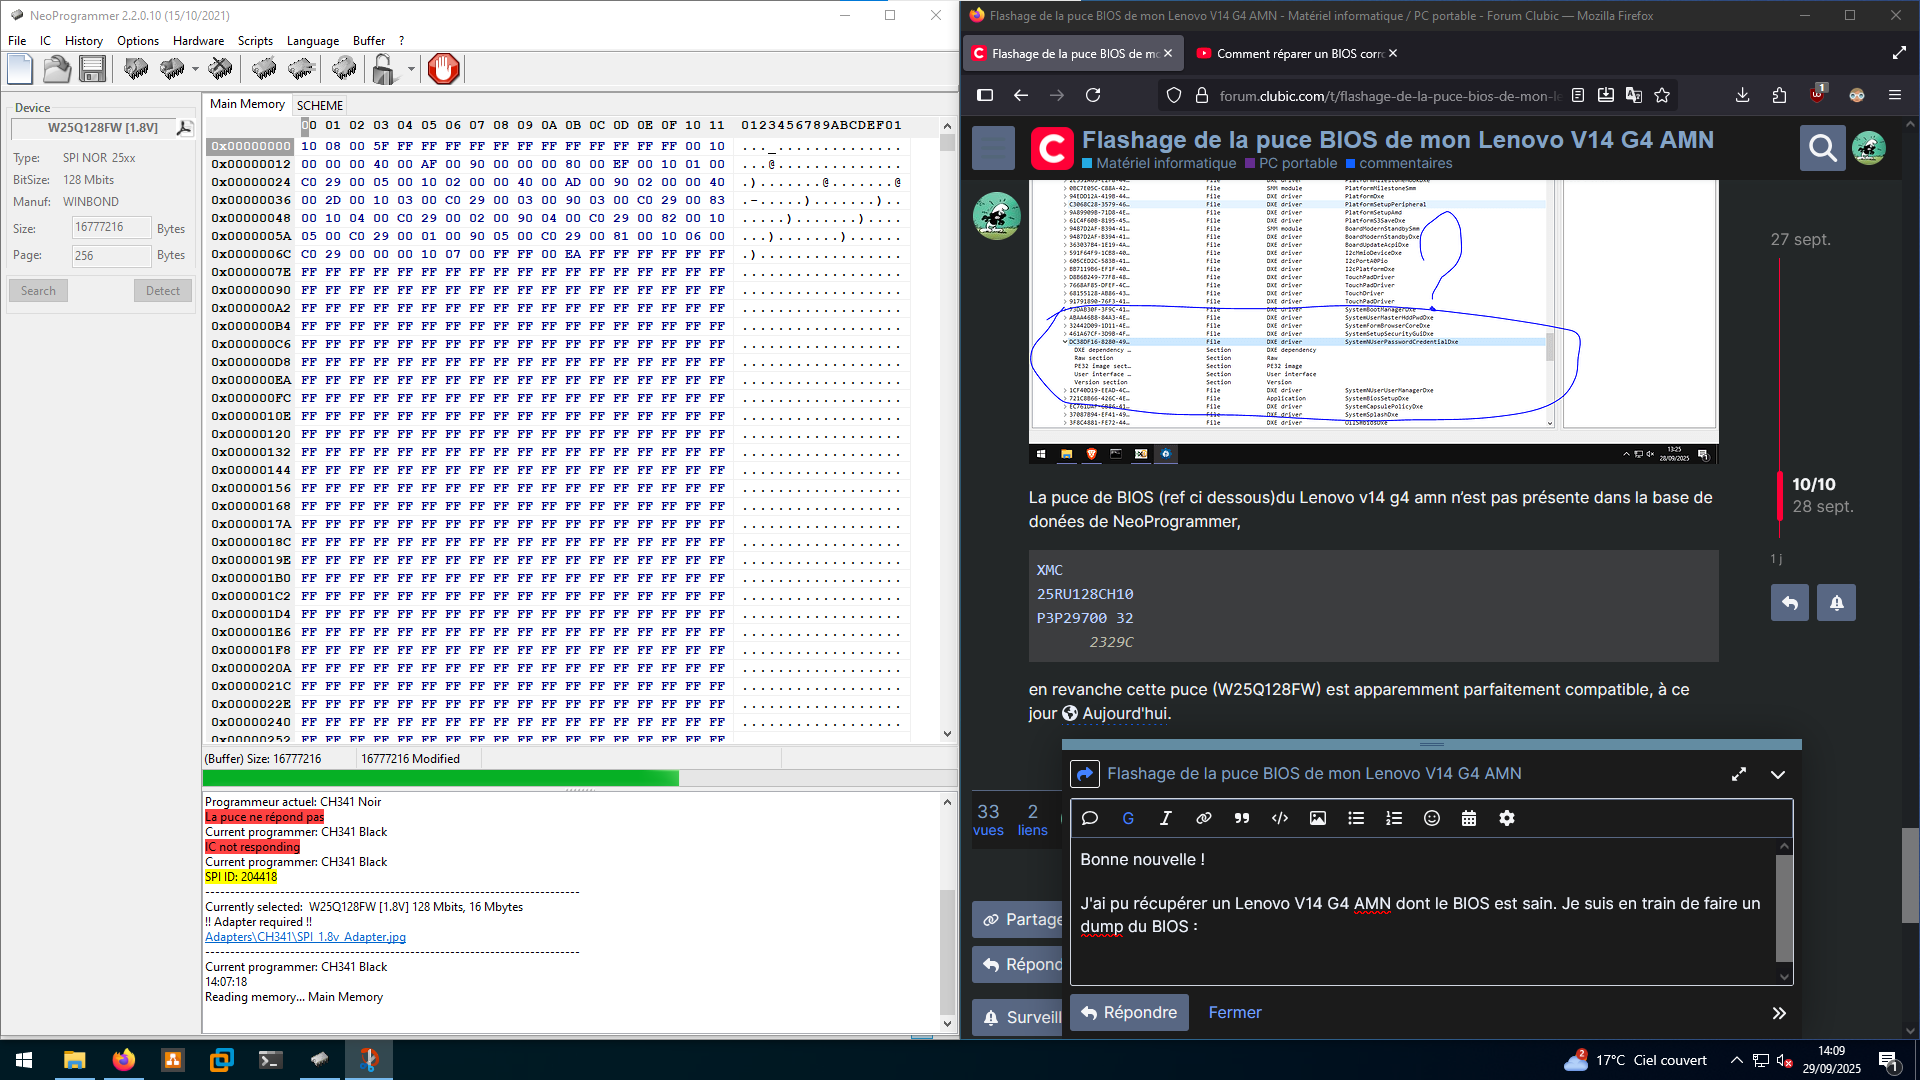Click the green read progress bar
Viewport: 1920px width, 1080px height.
440,778
